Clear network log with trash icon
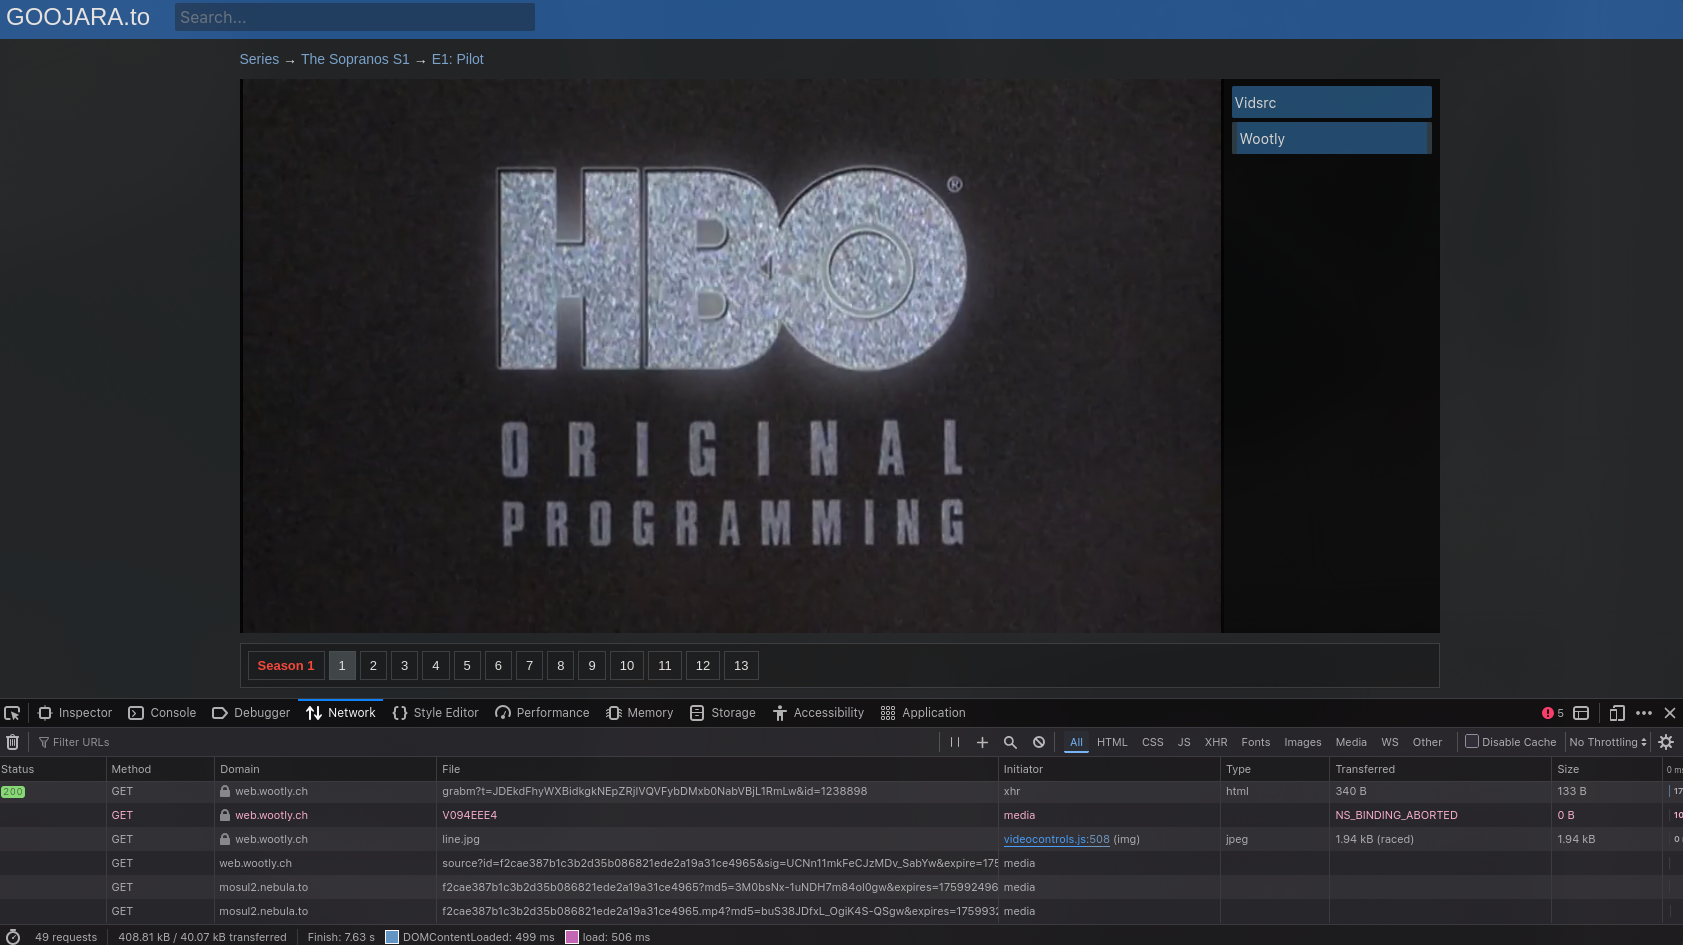Screen dimensions: 1683x945 click(x=13, y=742)
